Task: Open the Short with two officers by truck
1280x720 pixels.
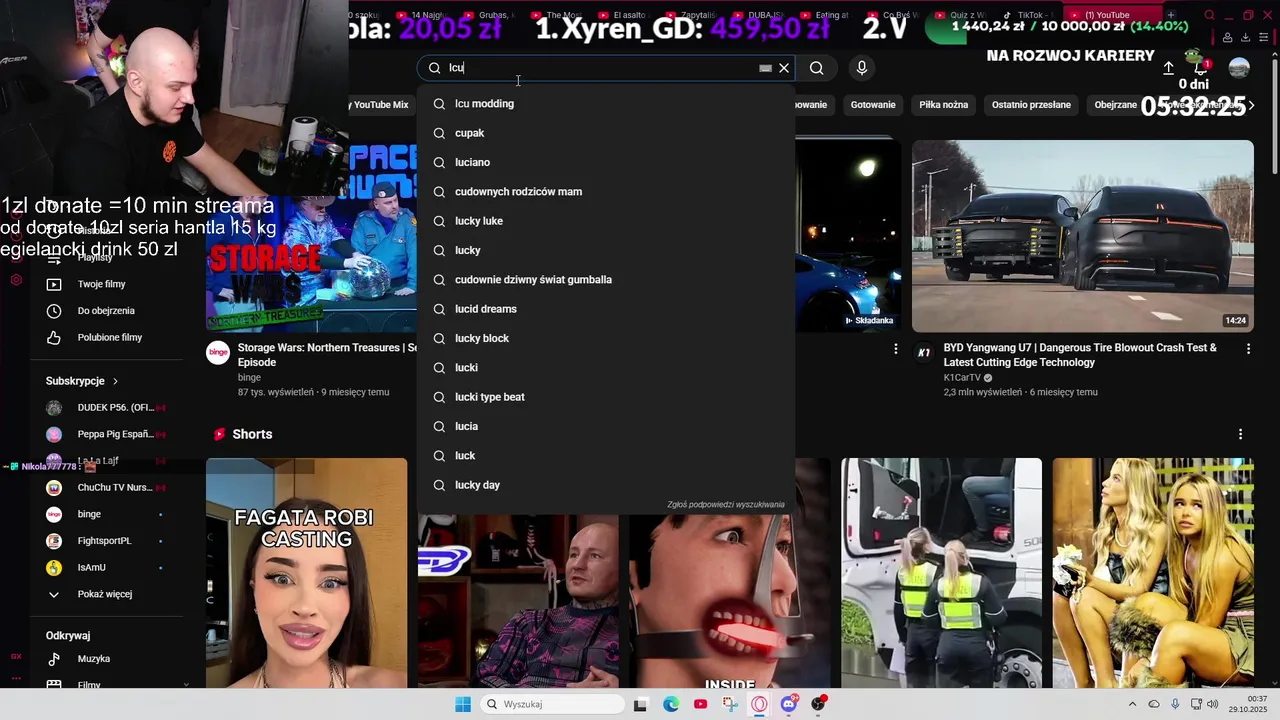Action: coord(941,573)
